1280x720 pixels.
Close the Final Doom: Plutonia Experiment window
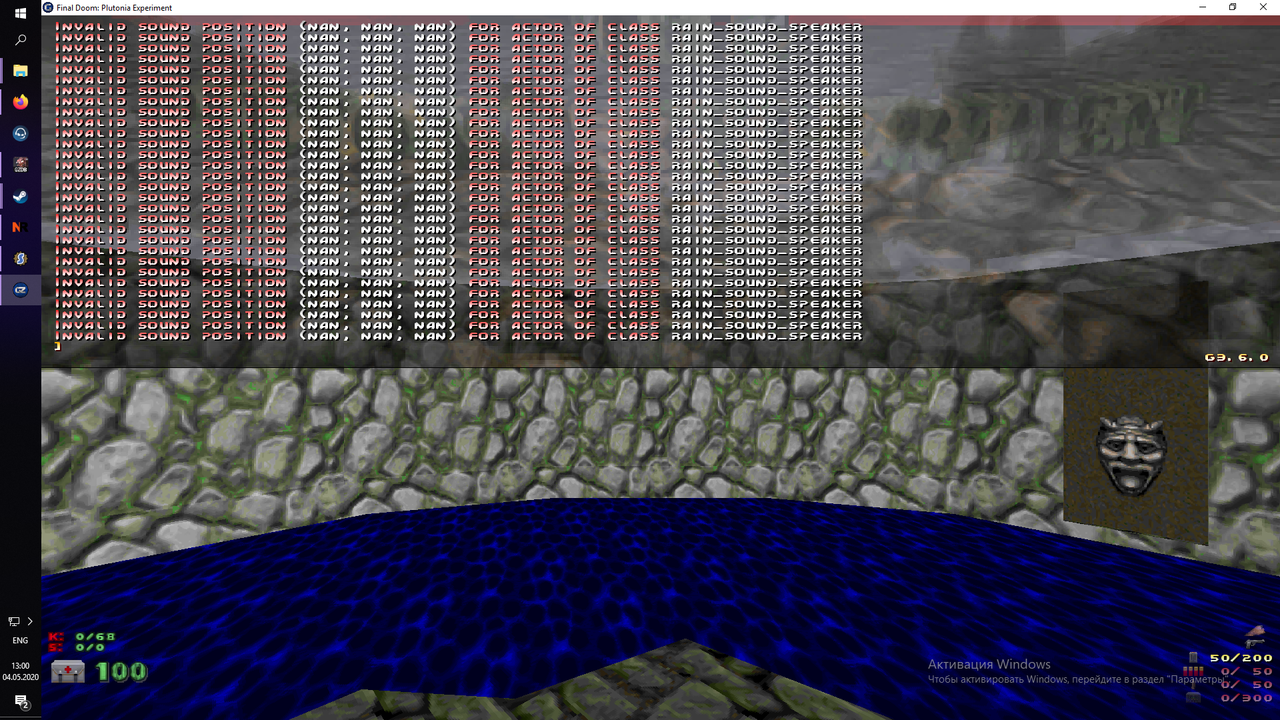click(1263, 7)
